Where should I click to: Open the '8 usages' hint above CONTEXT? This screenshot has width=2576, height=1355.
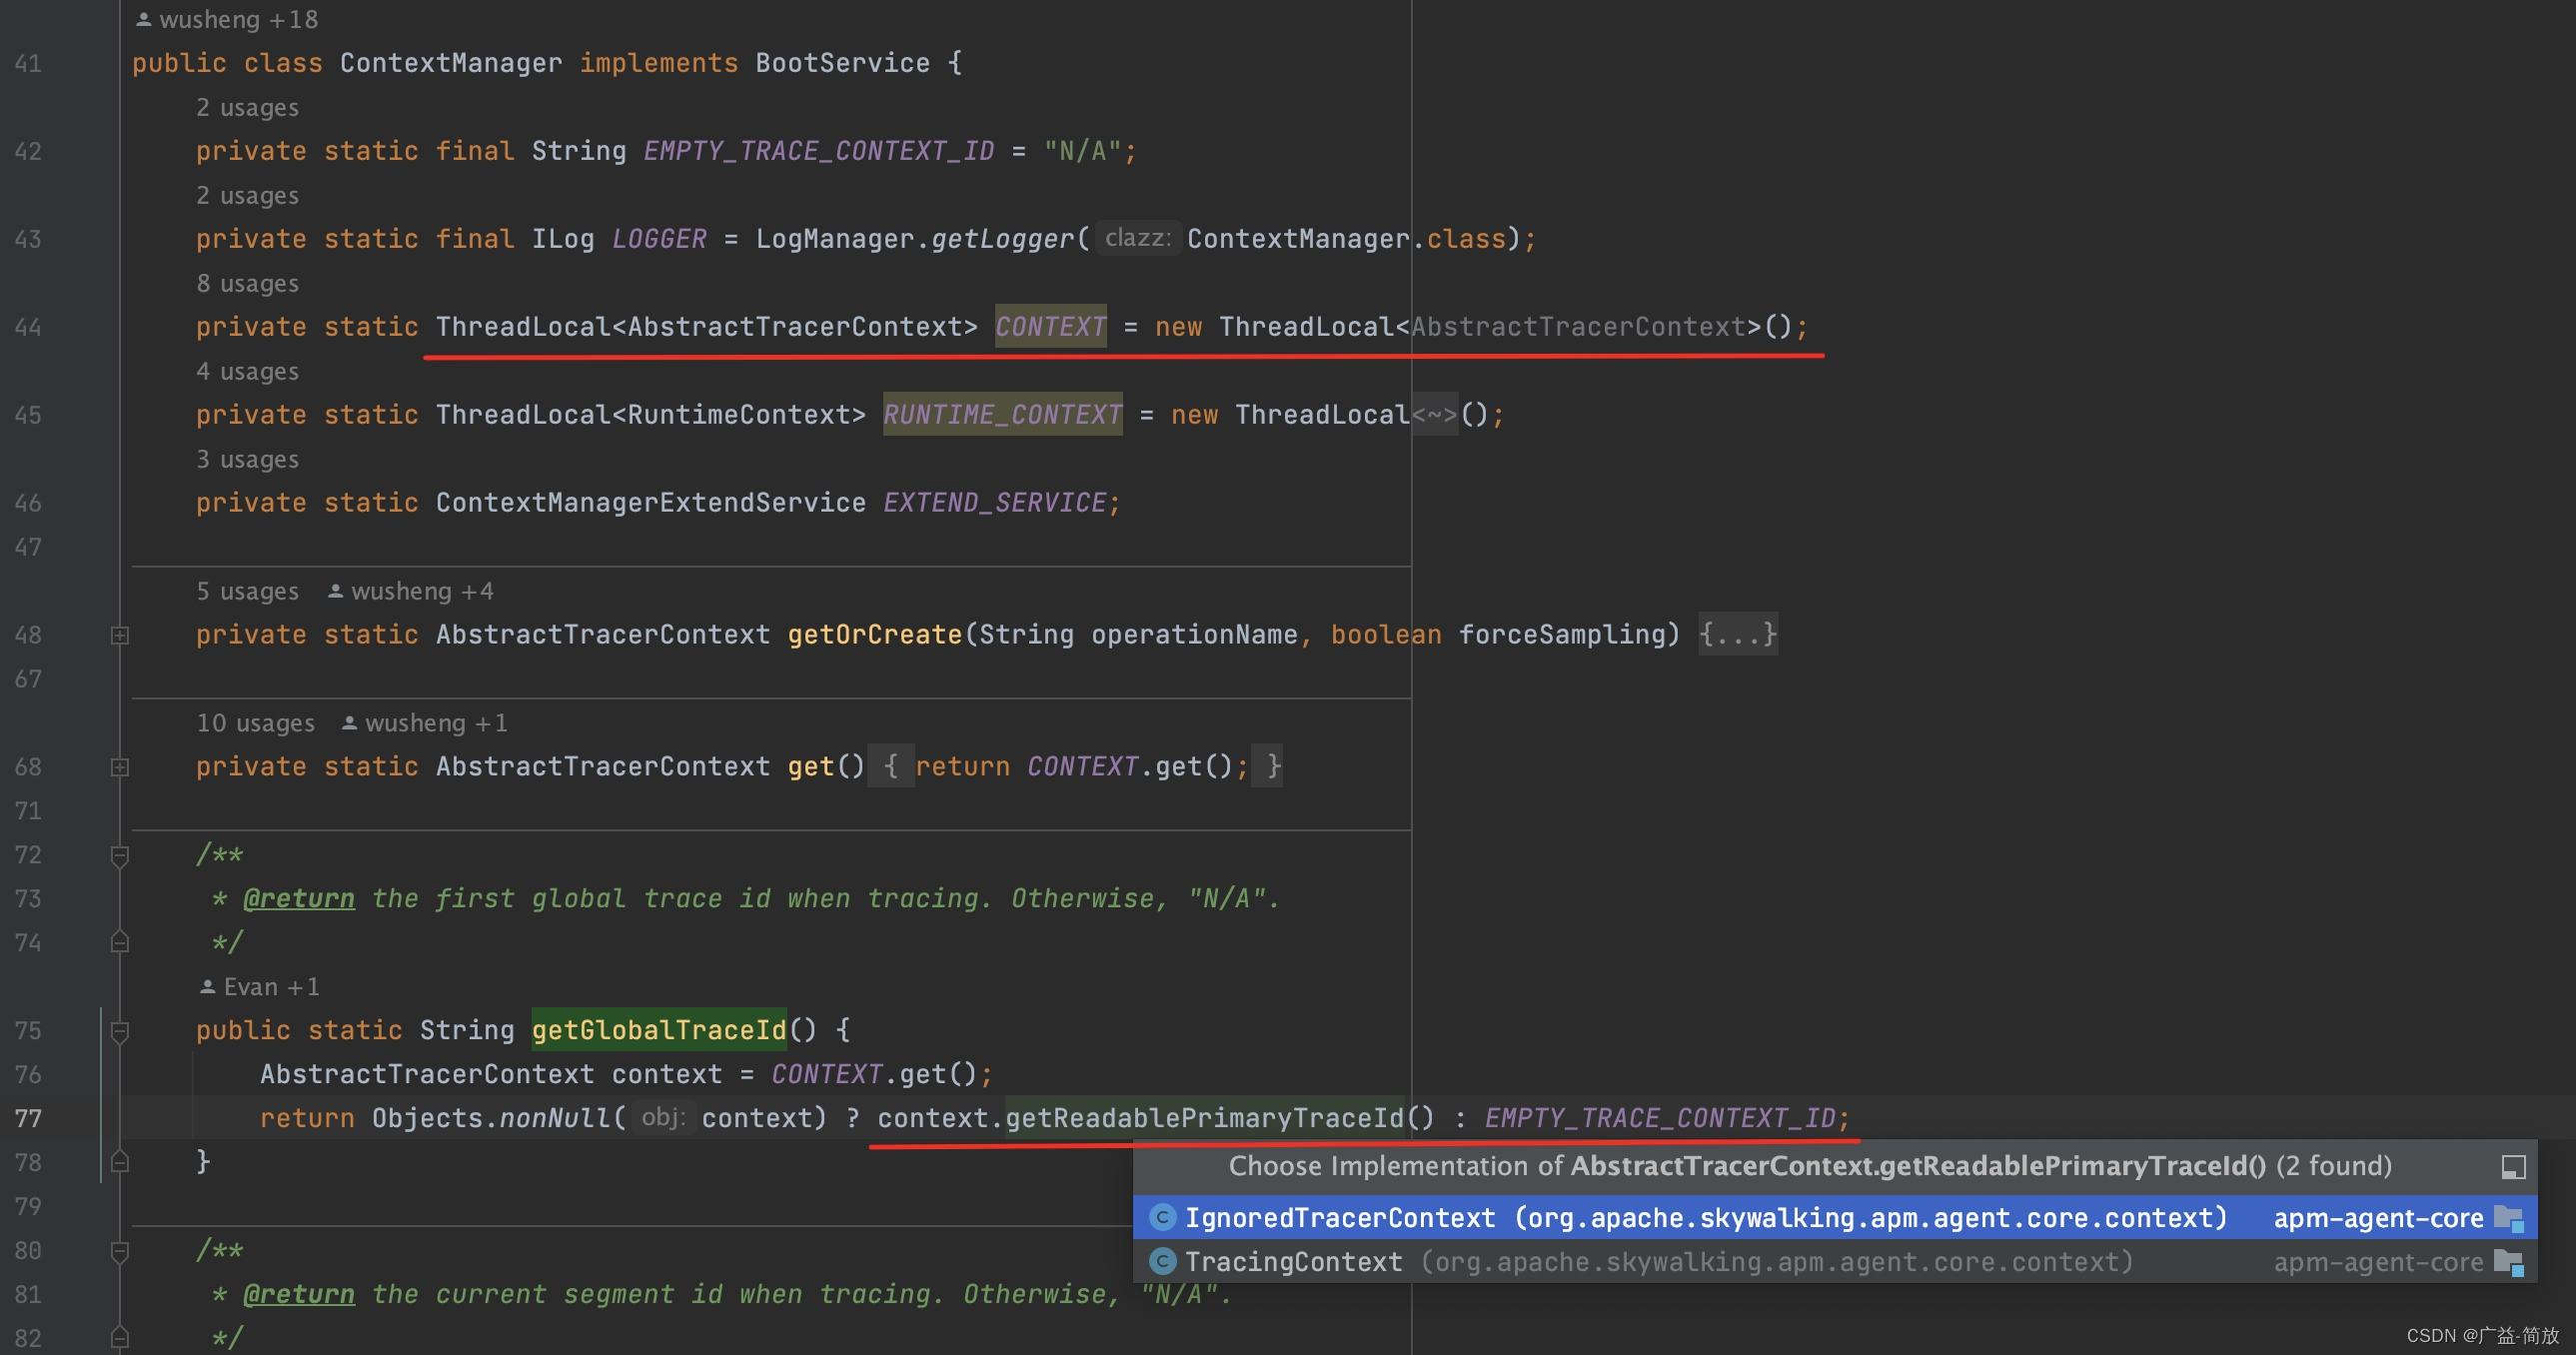coord(247,284)
